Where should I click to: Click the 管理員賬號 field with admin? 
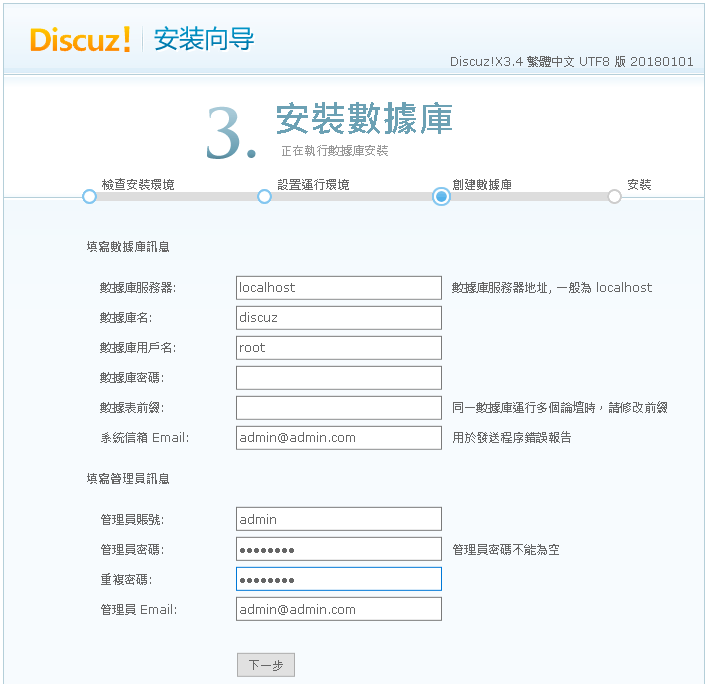click(x=339, y=519)
